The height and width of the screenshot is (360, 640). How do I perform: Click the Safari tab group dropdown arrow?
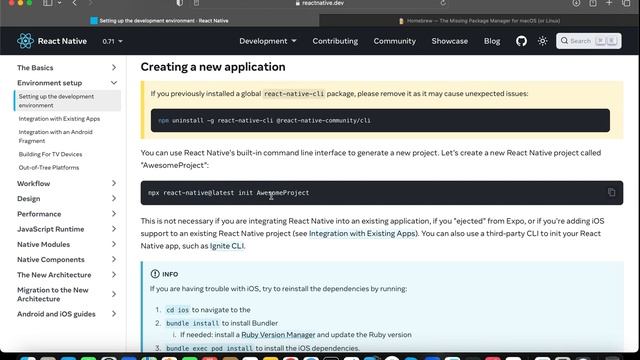(60, 3)
